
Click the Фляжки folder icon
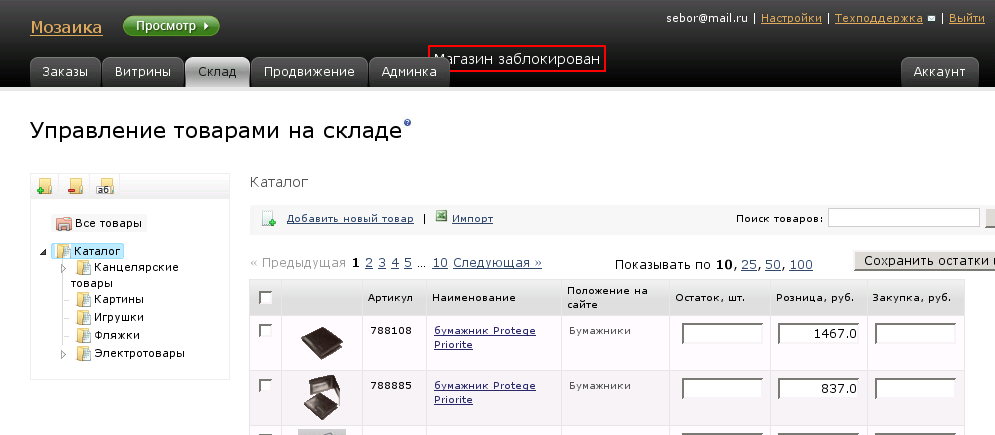coord(84,335)
